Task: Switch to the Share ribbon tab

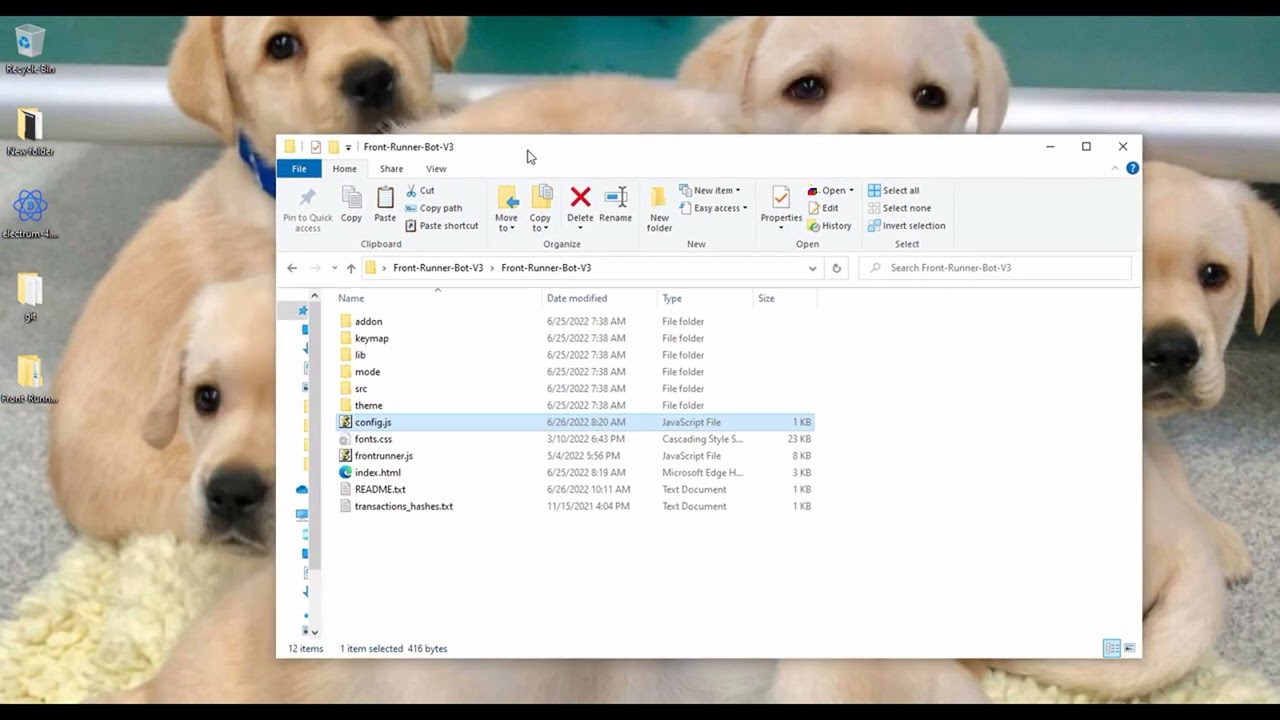Action: (391, 169)
